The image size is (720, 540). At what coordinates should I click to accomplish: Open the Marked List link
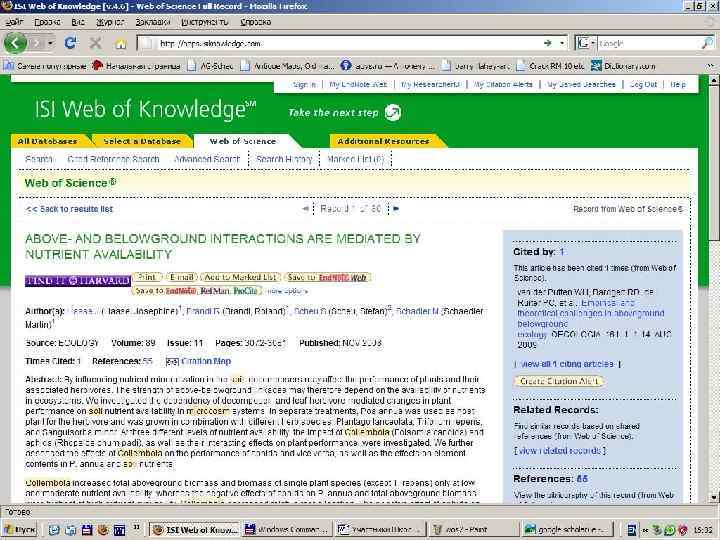pos(355,159)
